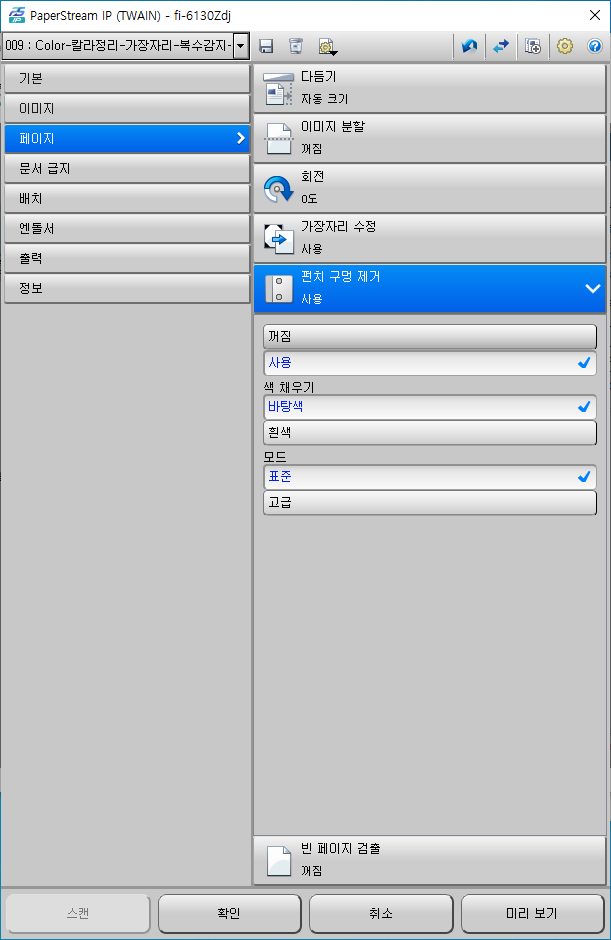The width and height of the screenshot is (611, 940).
Task: Expand the 회전 0도 setting
Action: pyautogui.click(x=429, y=189)
